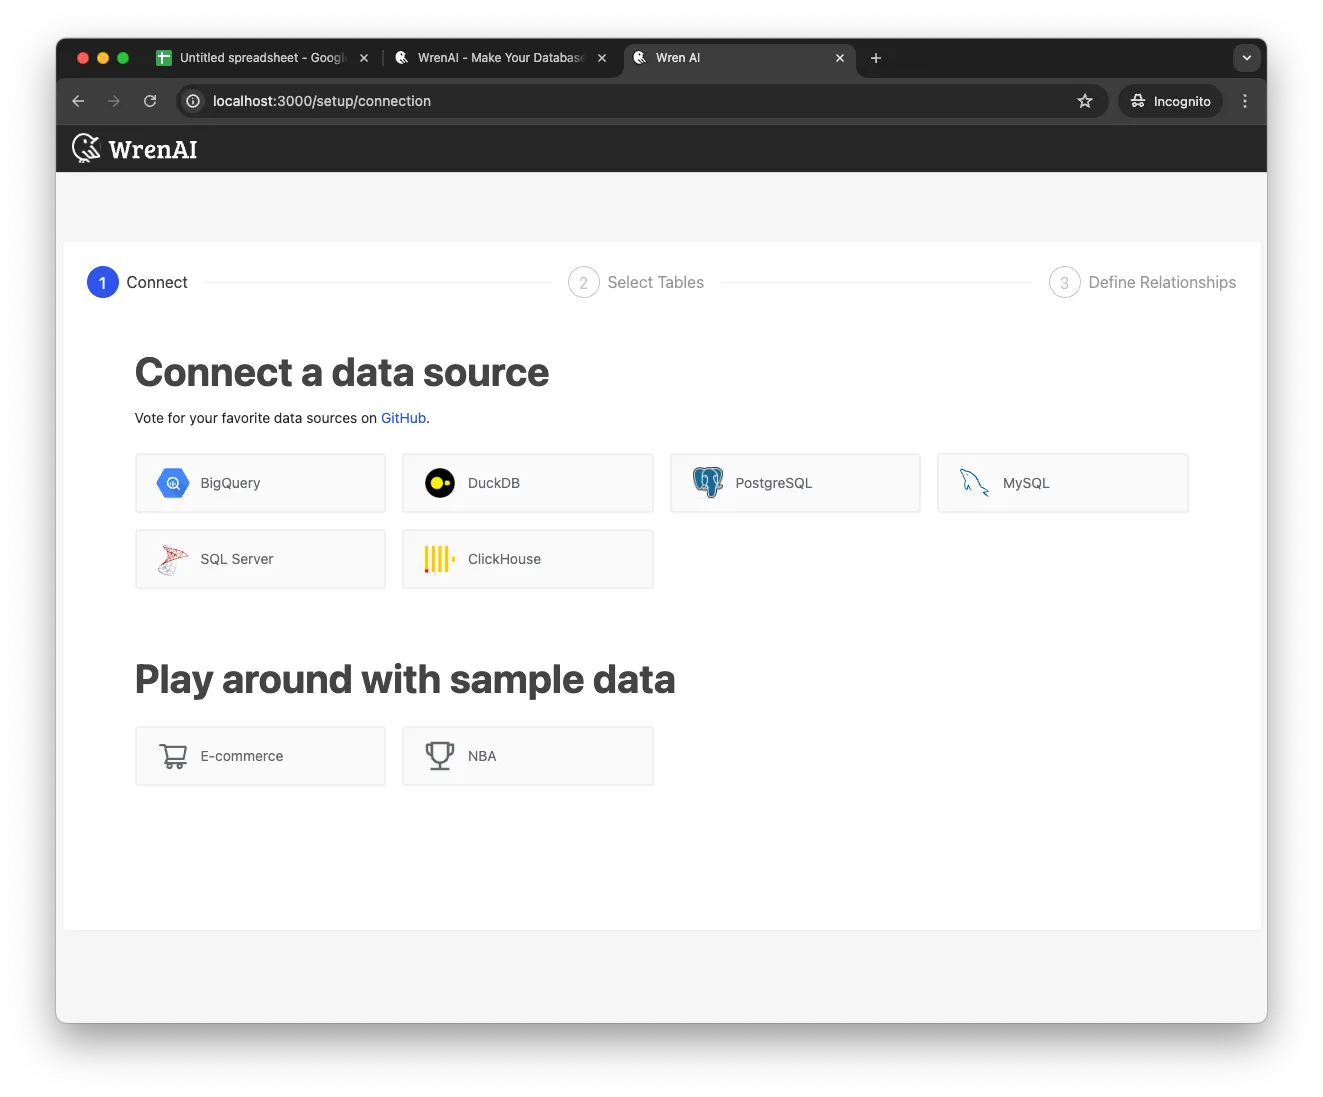Reload the page
Viewport: 1323px width, 1097px height.
pyautogui.click(x=150, y=101)
